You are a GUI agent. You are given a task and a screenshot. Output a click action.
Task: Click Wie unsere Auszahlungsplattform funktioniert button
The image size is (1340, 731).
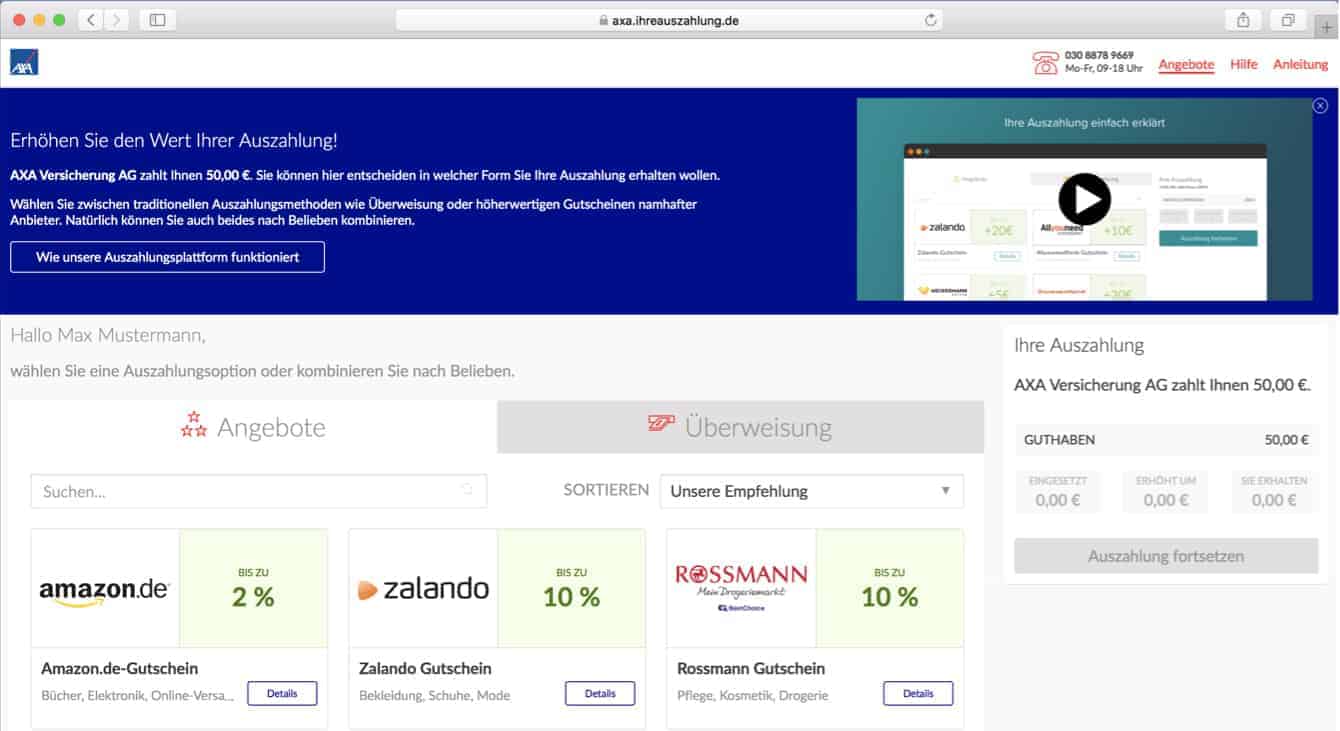[168, 257]
